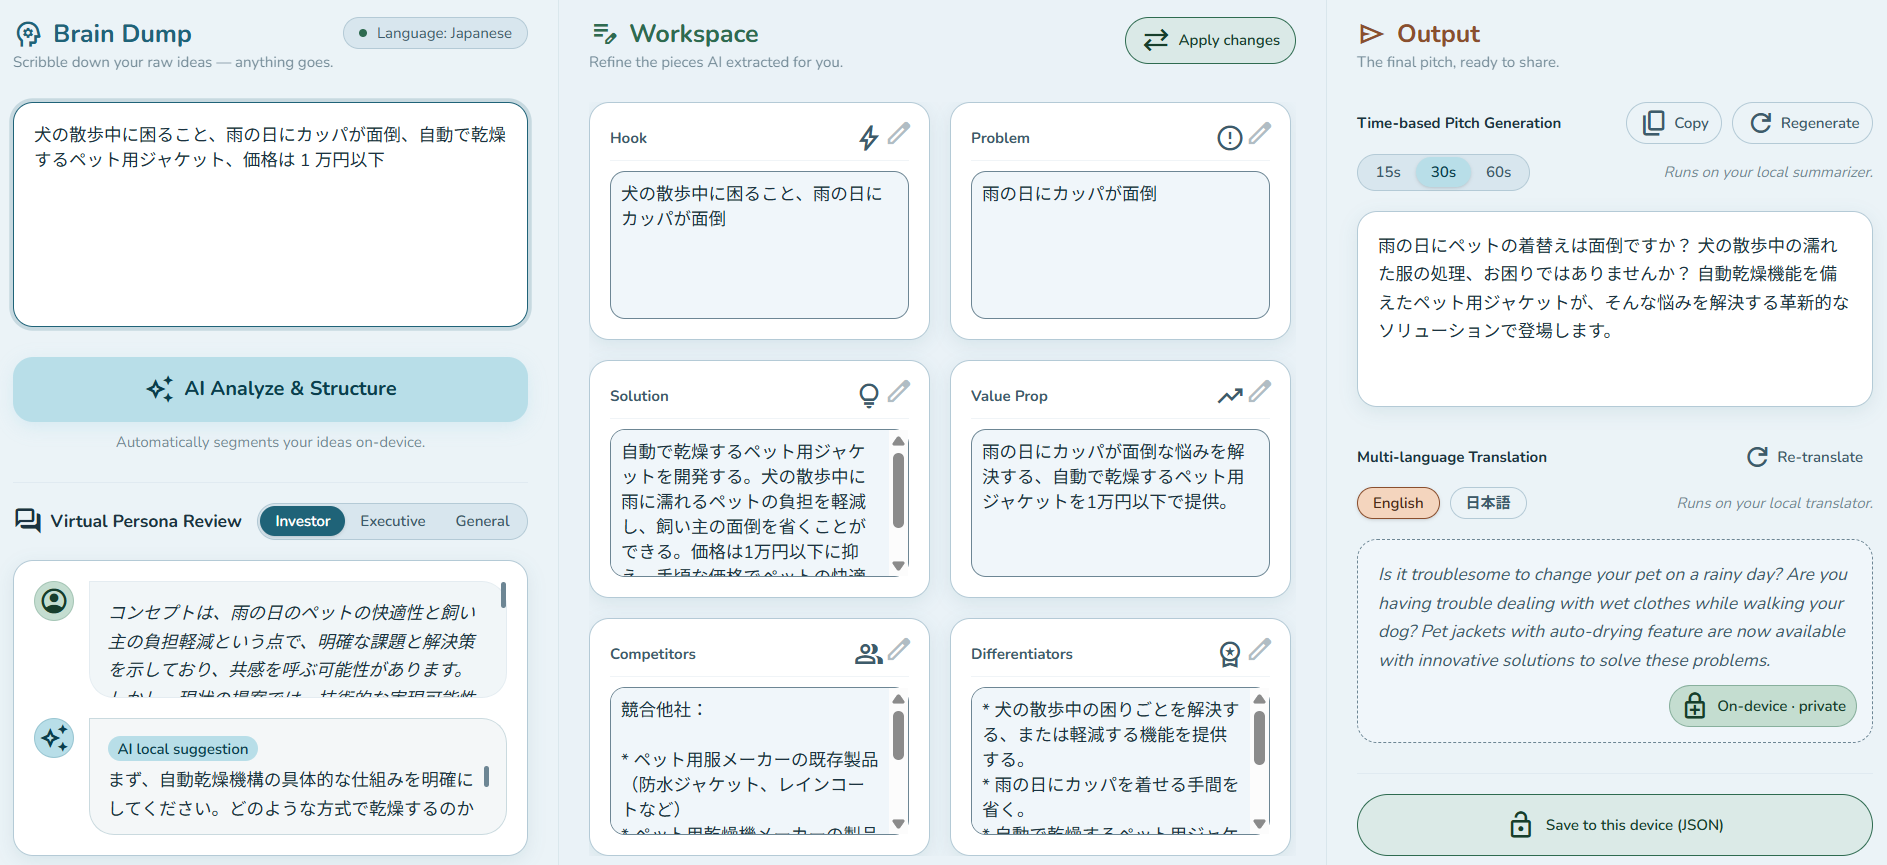Switch translation to 日本語
The image size is (1887, 865).
click(x=1488, y=503)
